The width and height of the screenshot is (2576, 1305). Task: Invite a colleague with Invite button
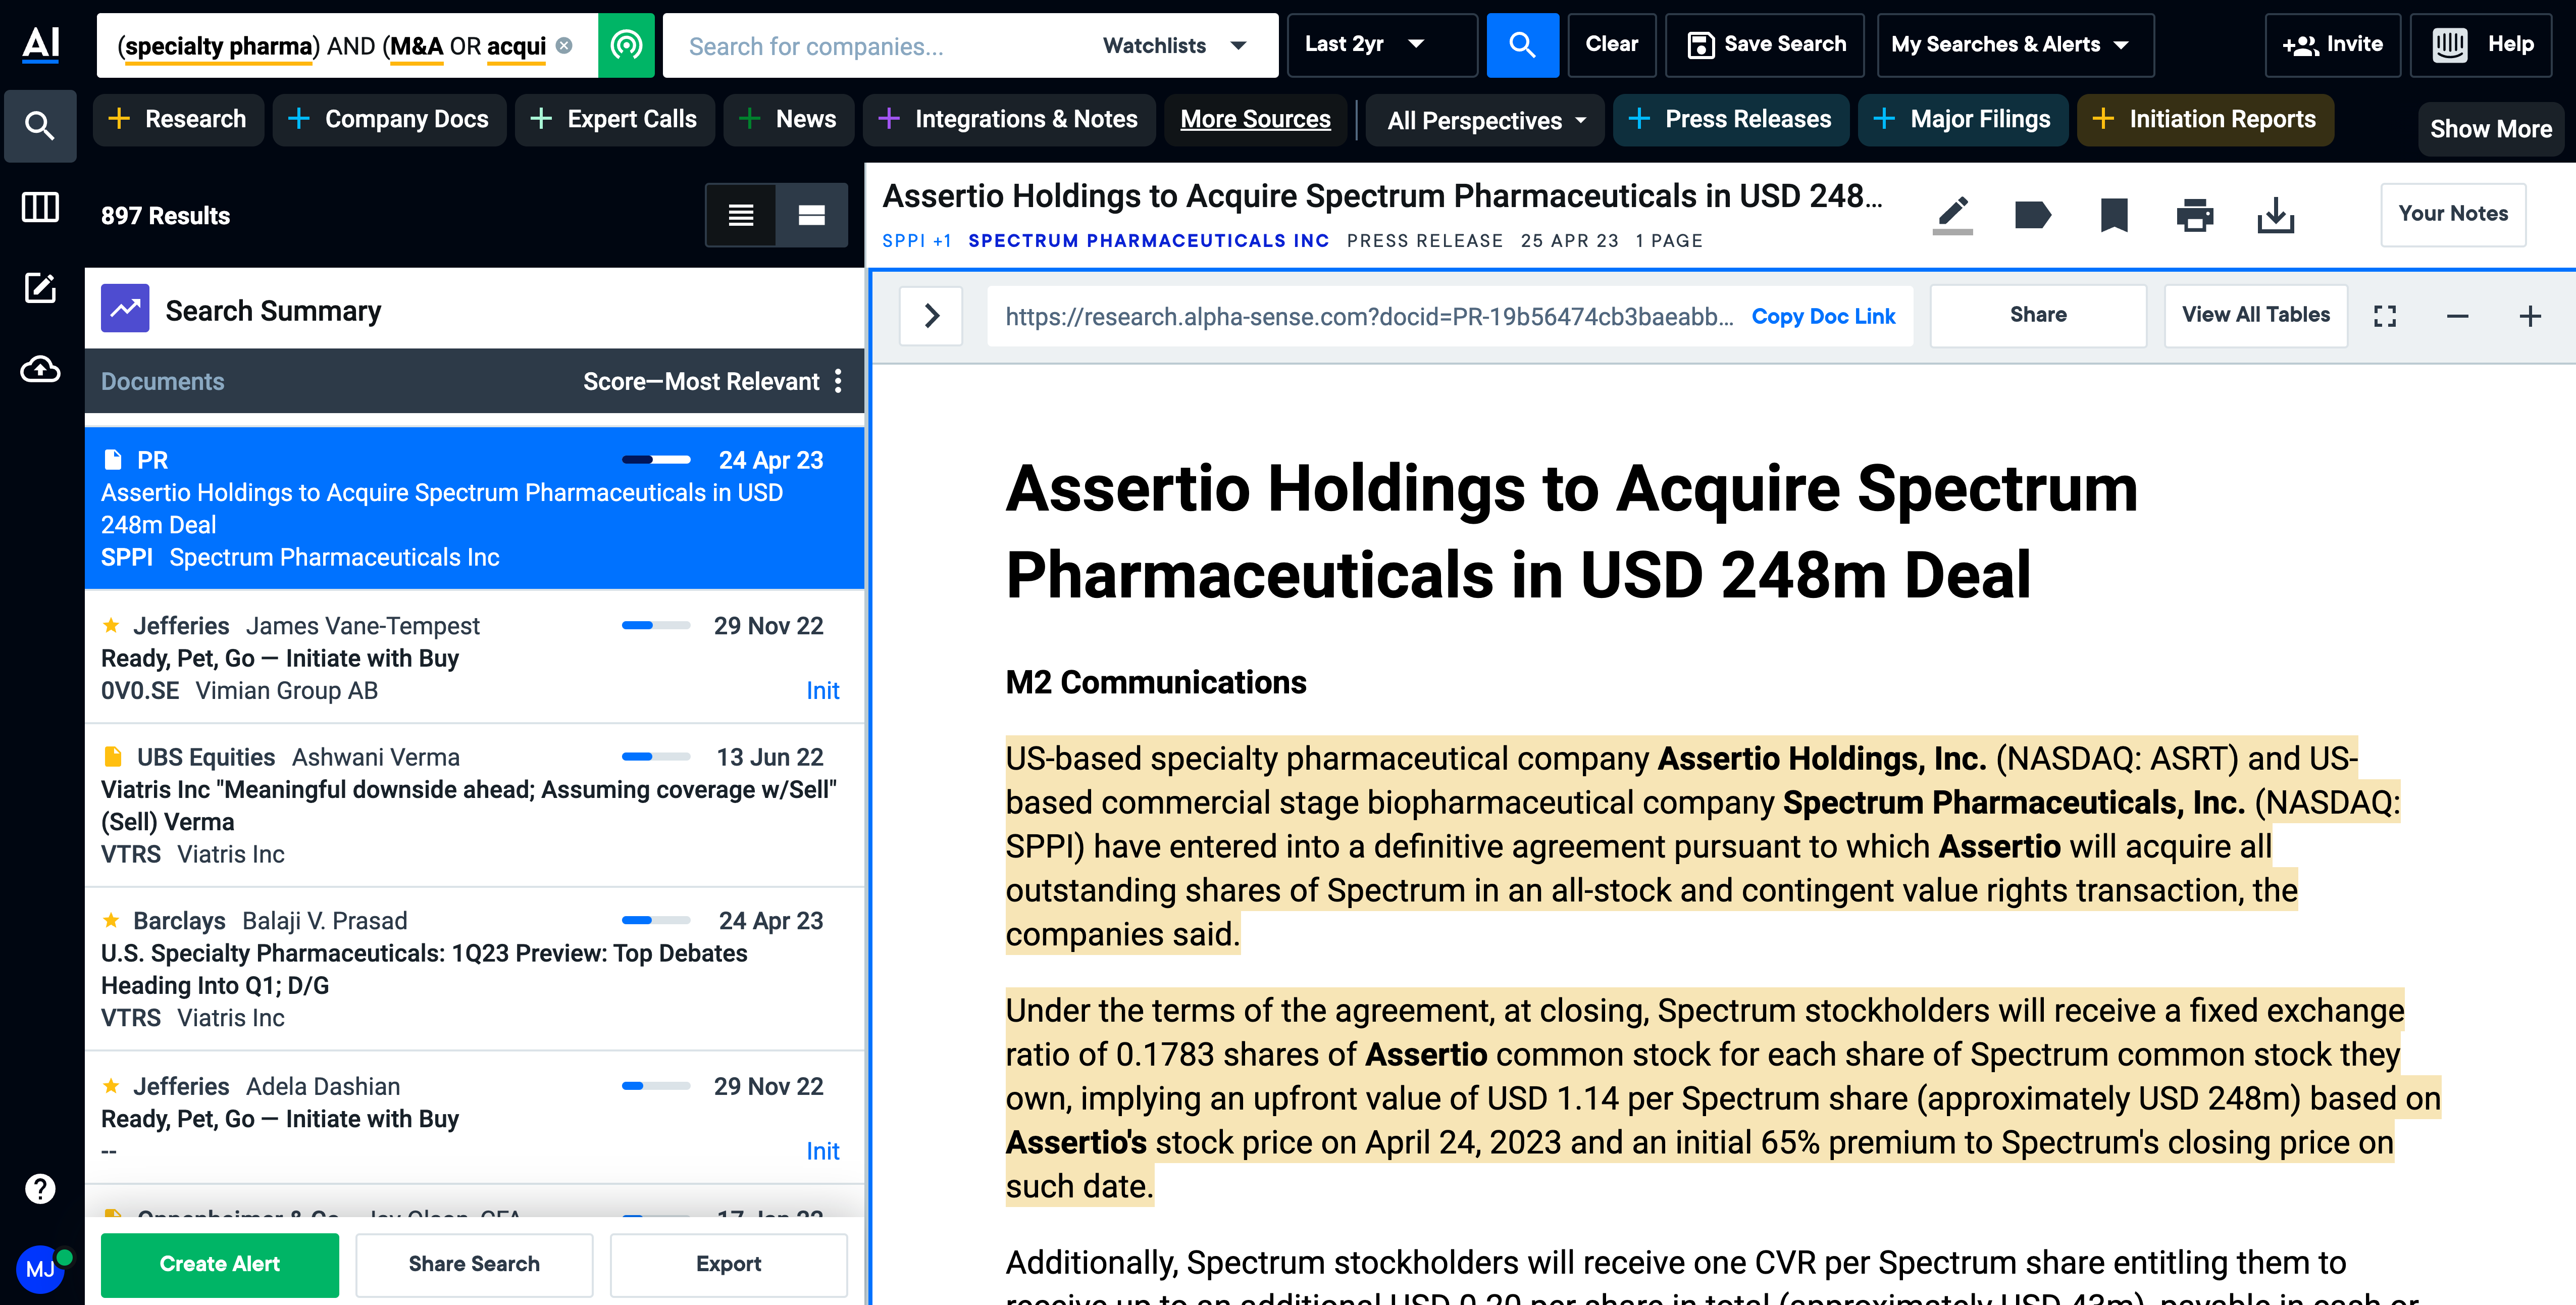click(x=2332, y=45)
